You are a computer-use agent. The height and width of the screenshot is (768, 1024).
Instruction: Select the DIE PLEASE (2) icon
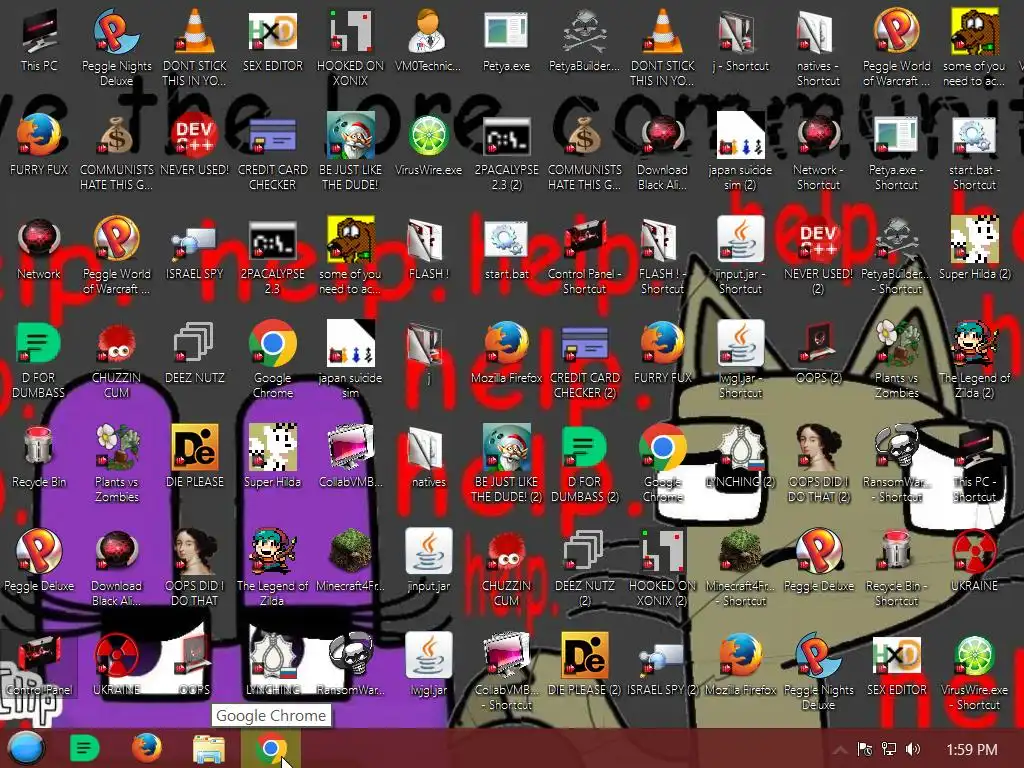584,664
